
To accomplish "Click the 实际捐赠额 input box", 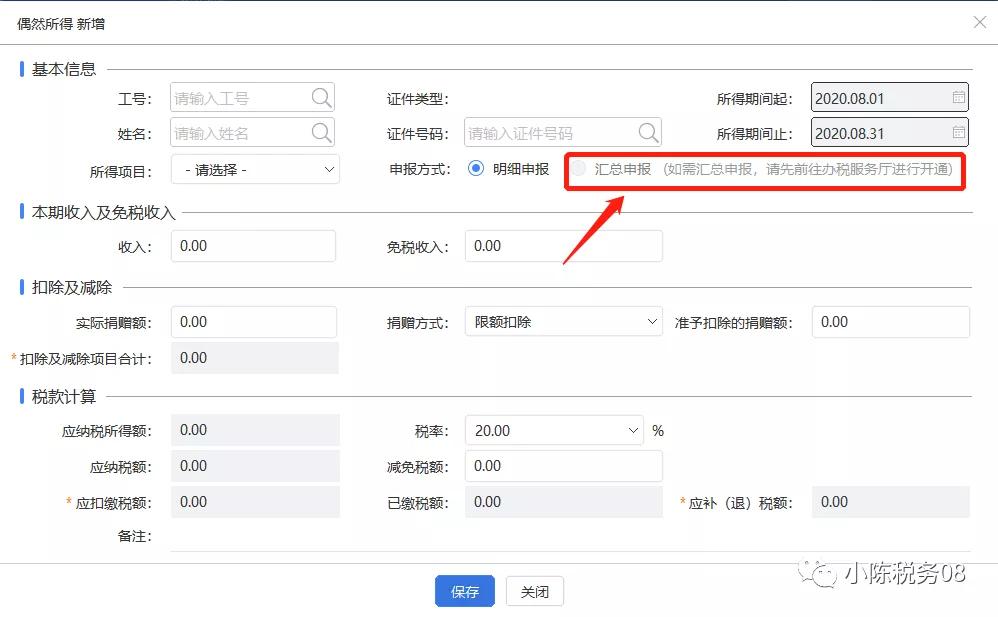I will (253, 322).
